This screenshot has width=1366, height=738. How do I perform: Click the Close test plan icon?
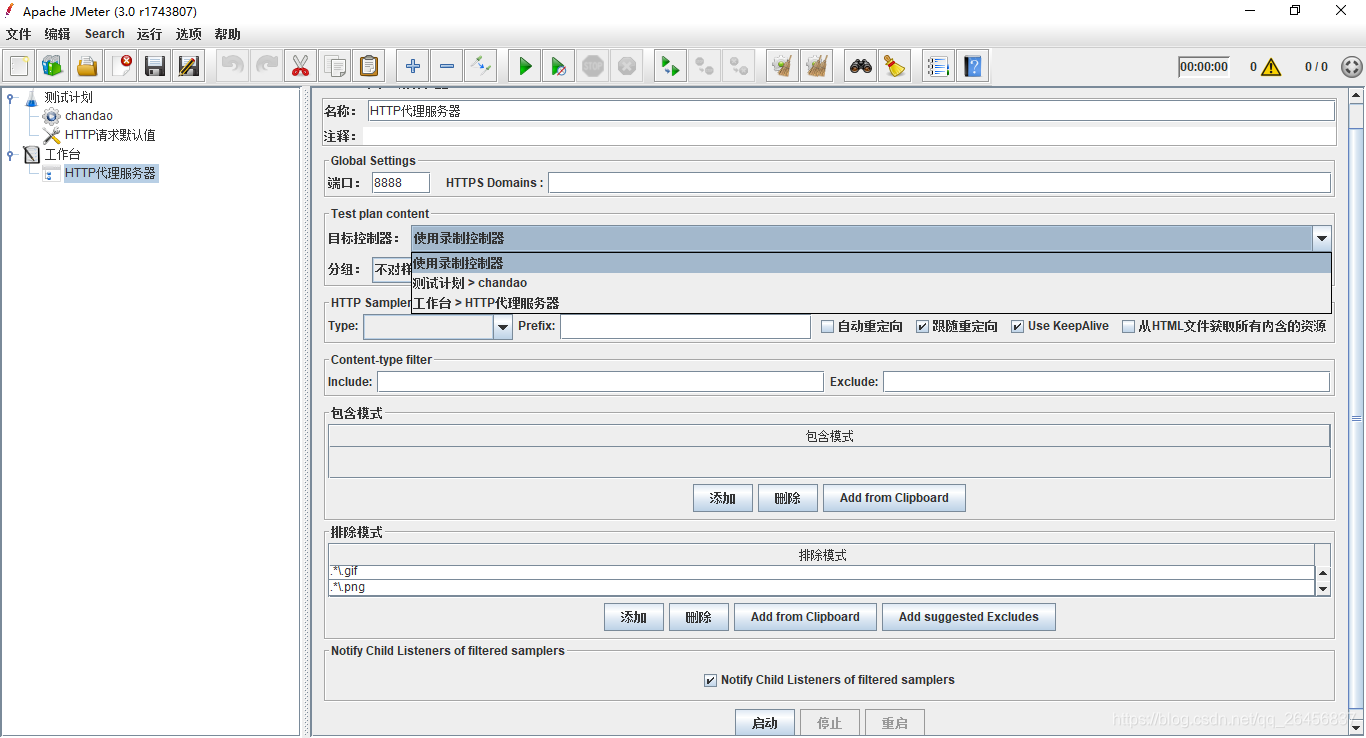click(x=121, y=67)
